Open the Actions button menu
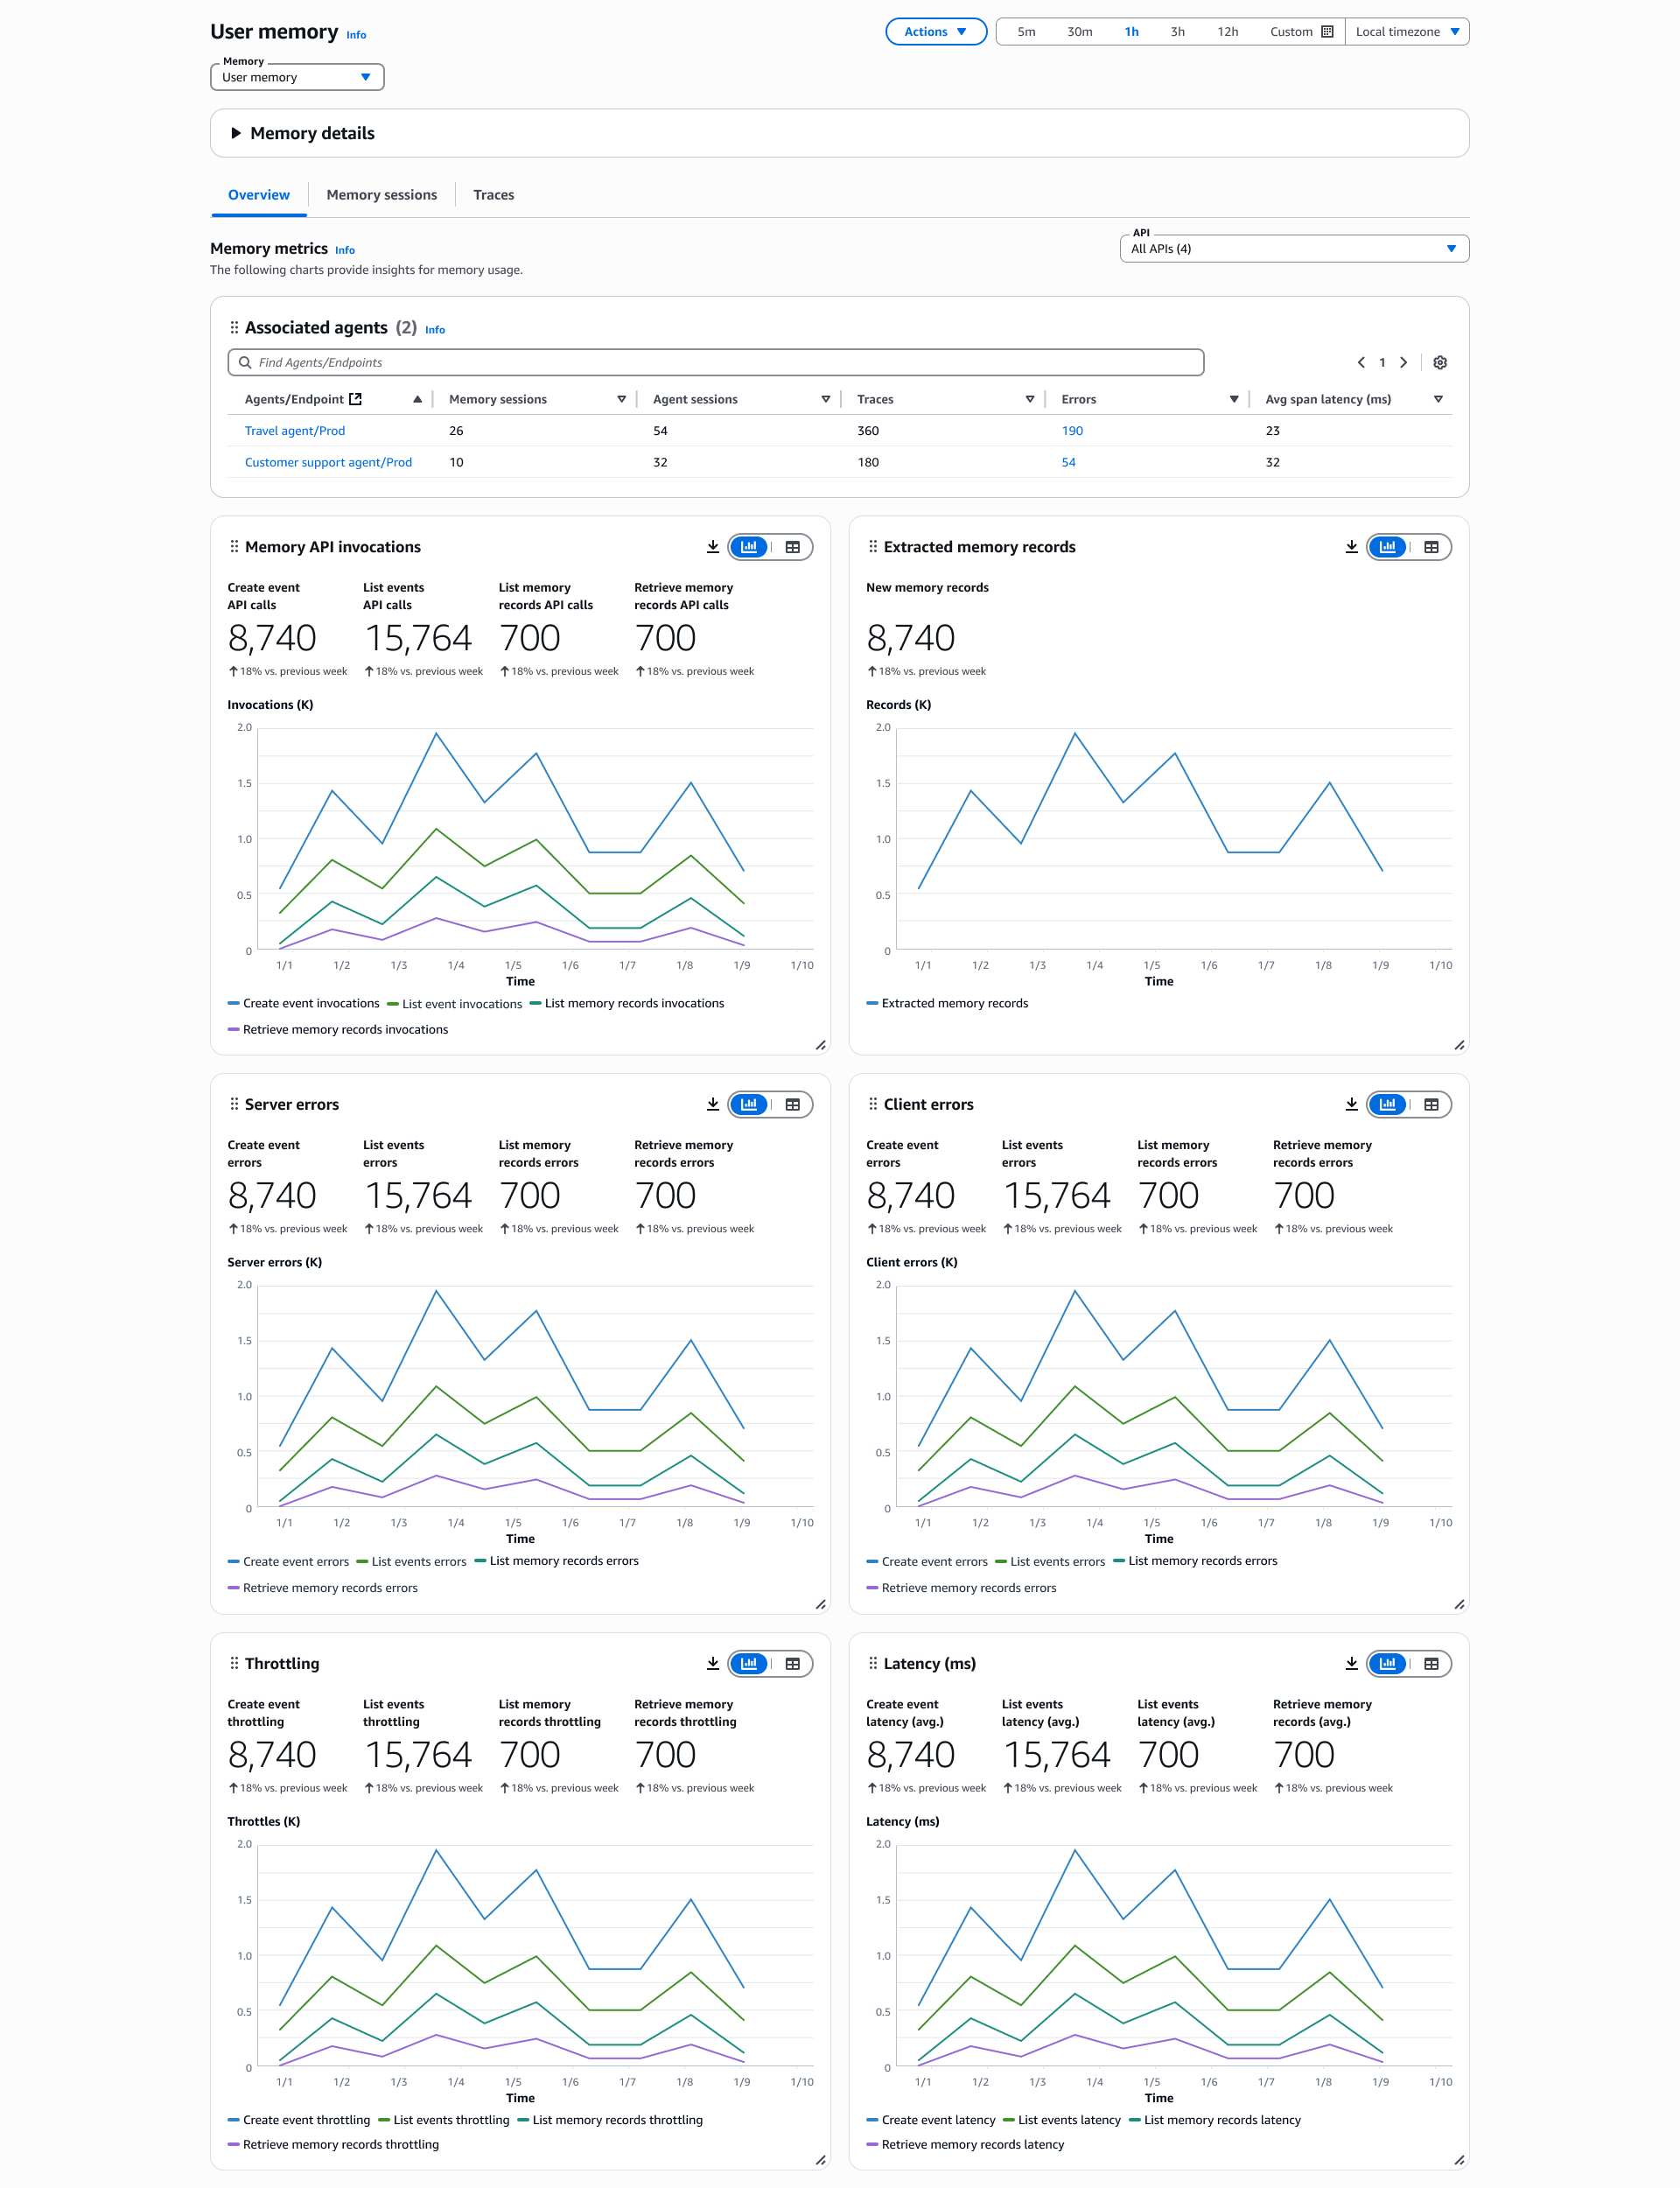 935,32
